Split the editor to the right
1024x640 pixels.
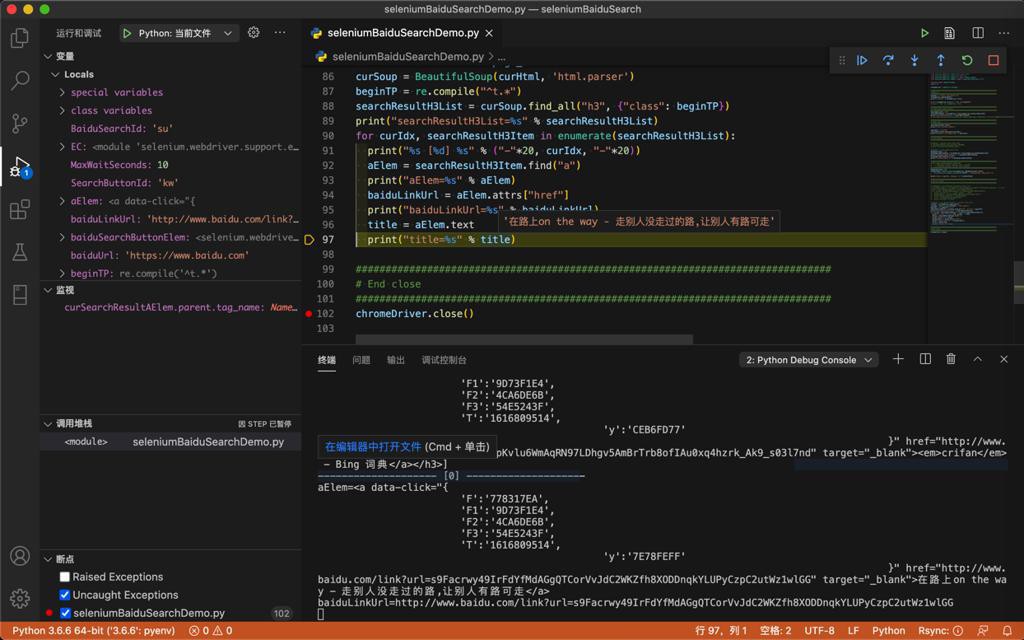pyautogui.click(x=978, y=33)
